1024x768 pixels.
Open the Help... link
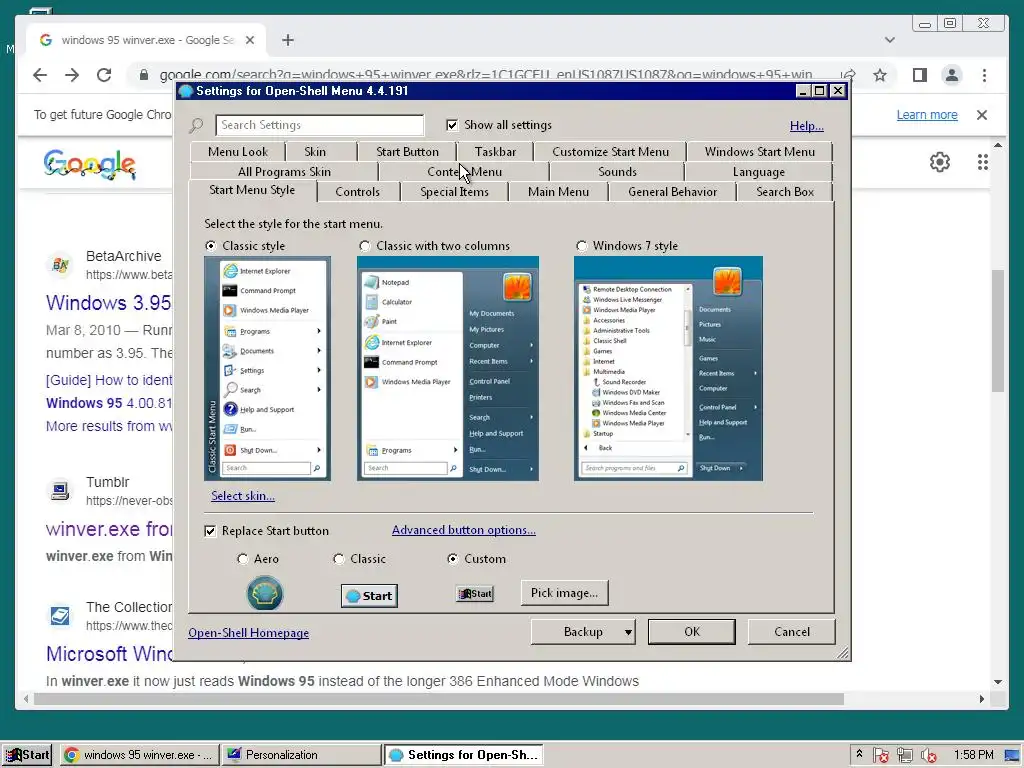(x=807, y=126)
